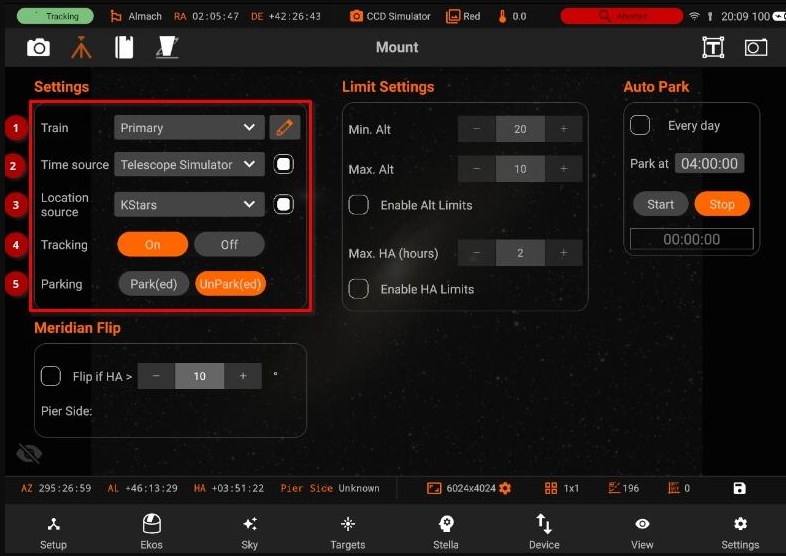
Task: Open the Stella assistant tab
Action: (446, 533)
